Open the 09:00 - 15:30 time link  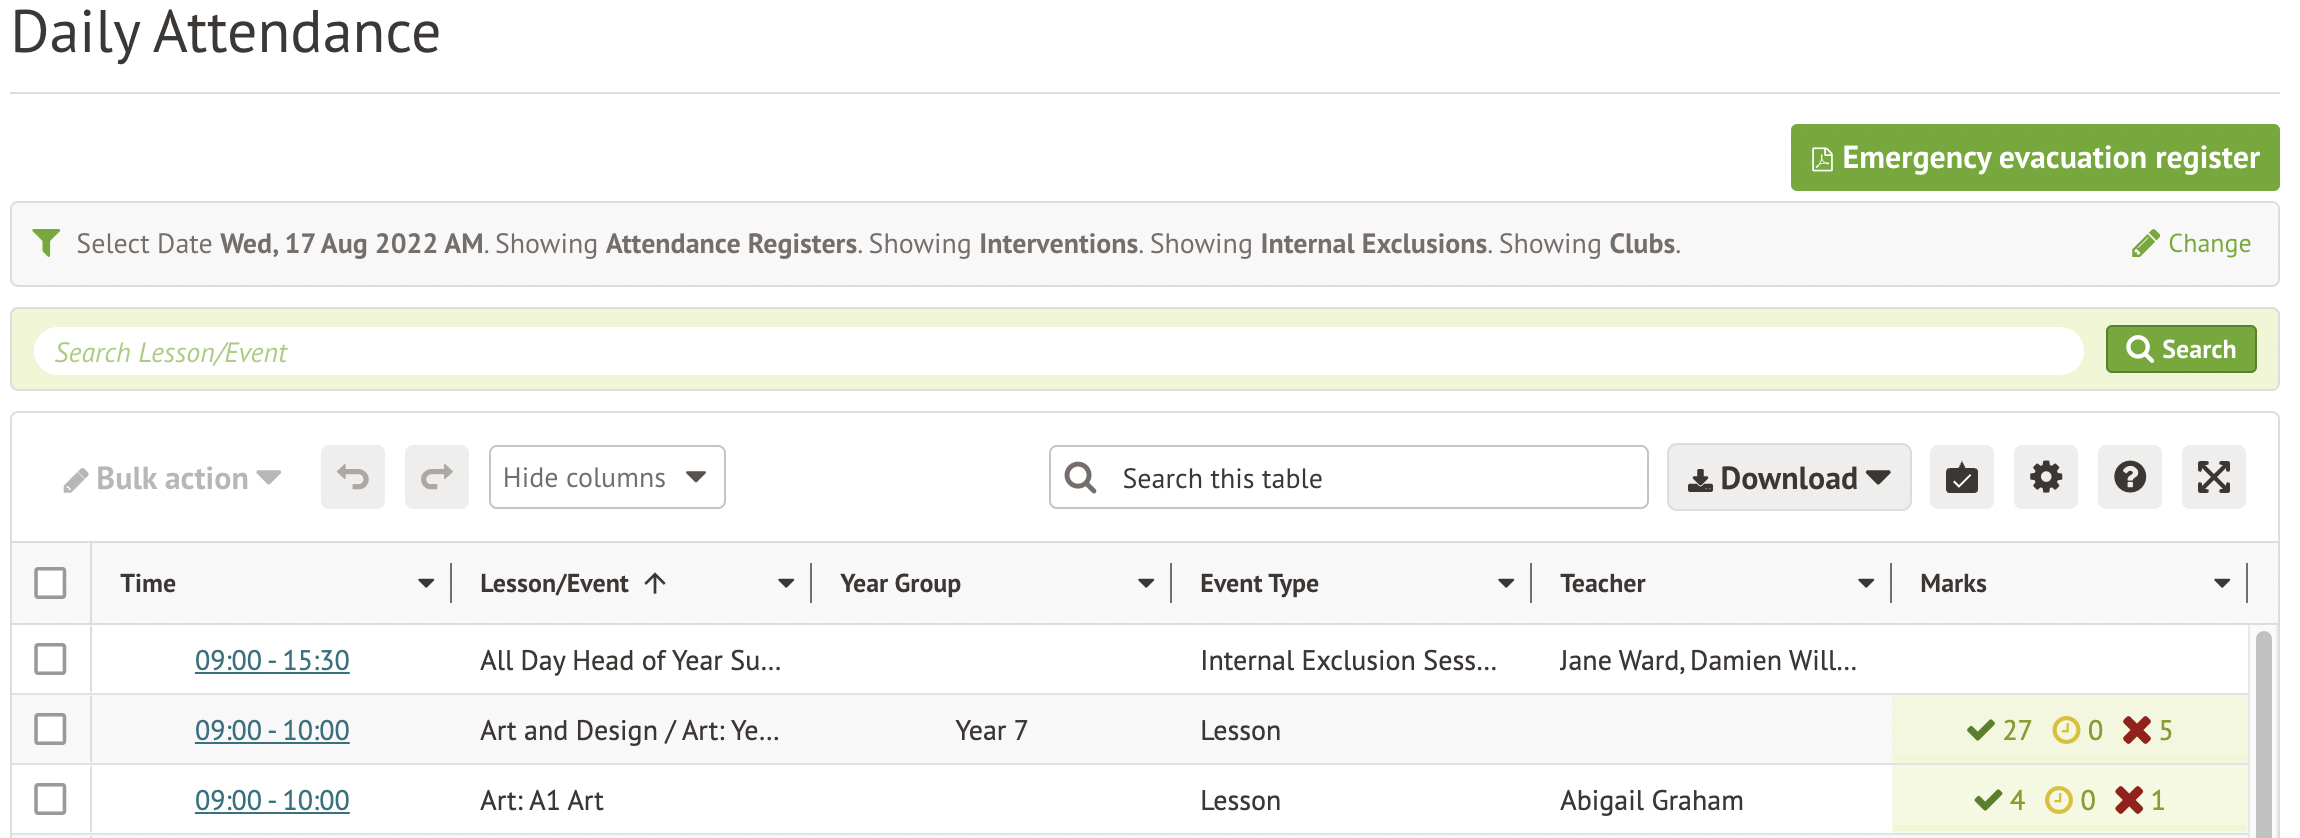pyautogui.click(x=272, y=660)
